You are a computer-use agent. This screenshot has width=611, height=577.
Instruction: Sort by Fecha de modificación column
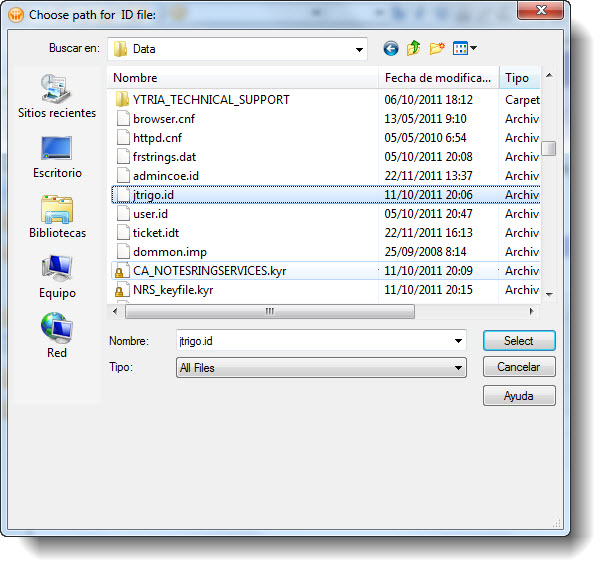pos(438,78)
